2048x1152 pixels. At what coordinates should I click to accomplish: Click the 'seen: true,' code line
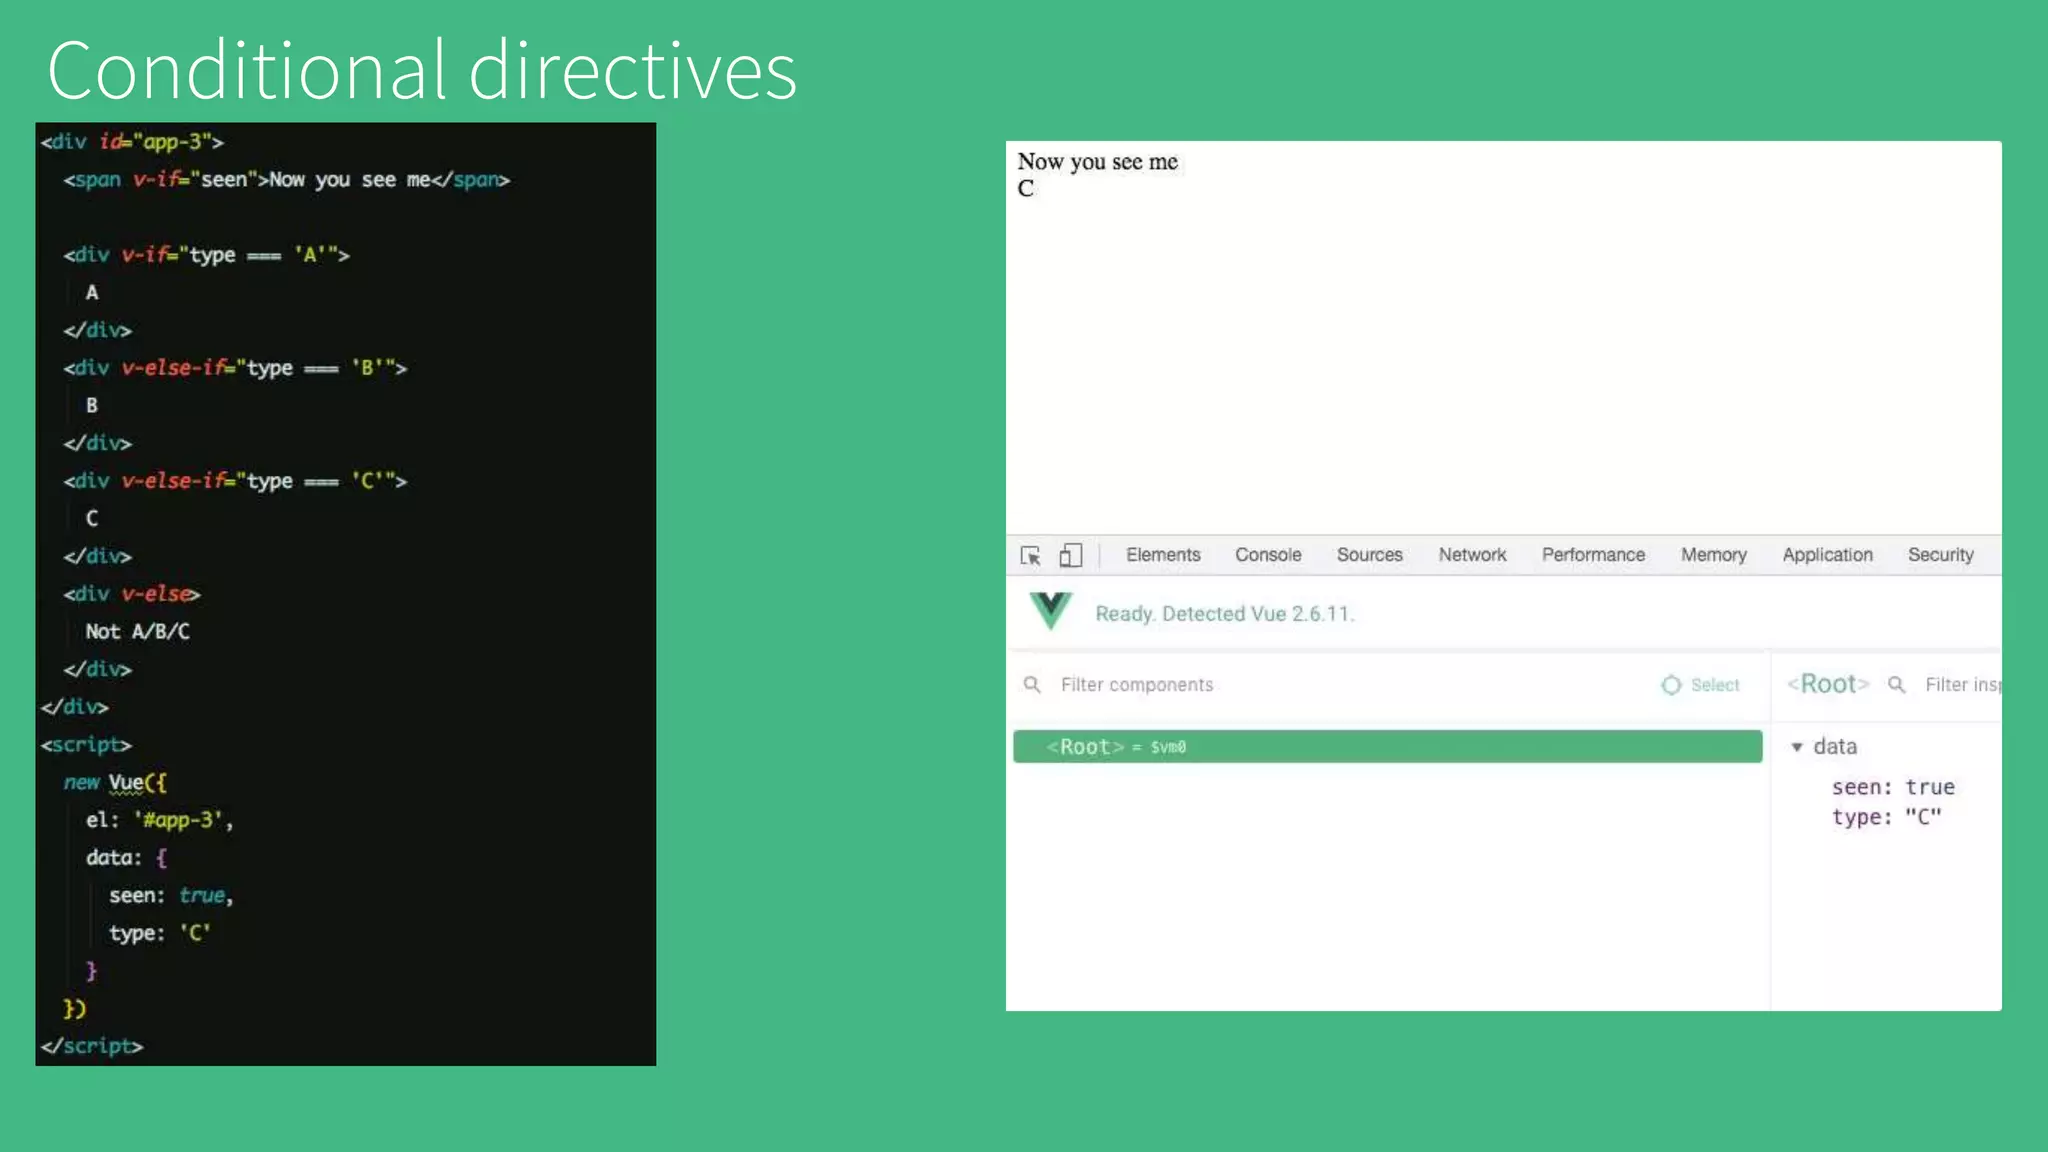[171, 896]
